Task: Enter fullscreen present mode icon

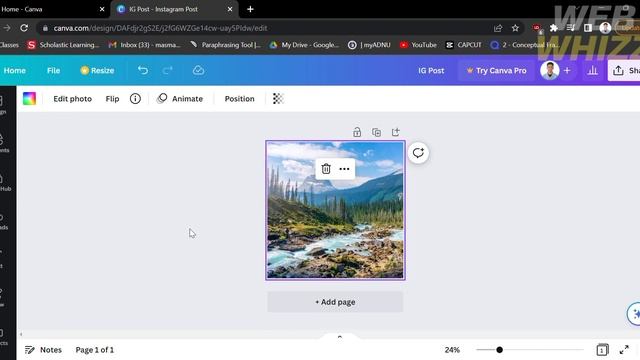Action: pos(624,350)
